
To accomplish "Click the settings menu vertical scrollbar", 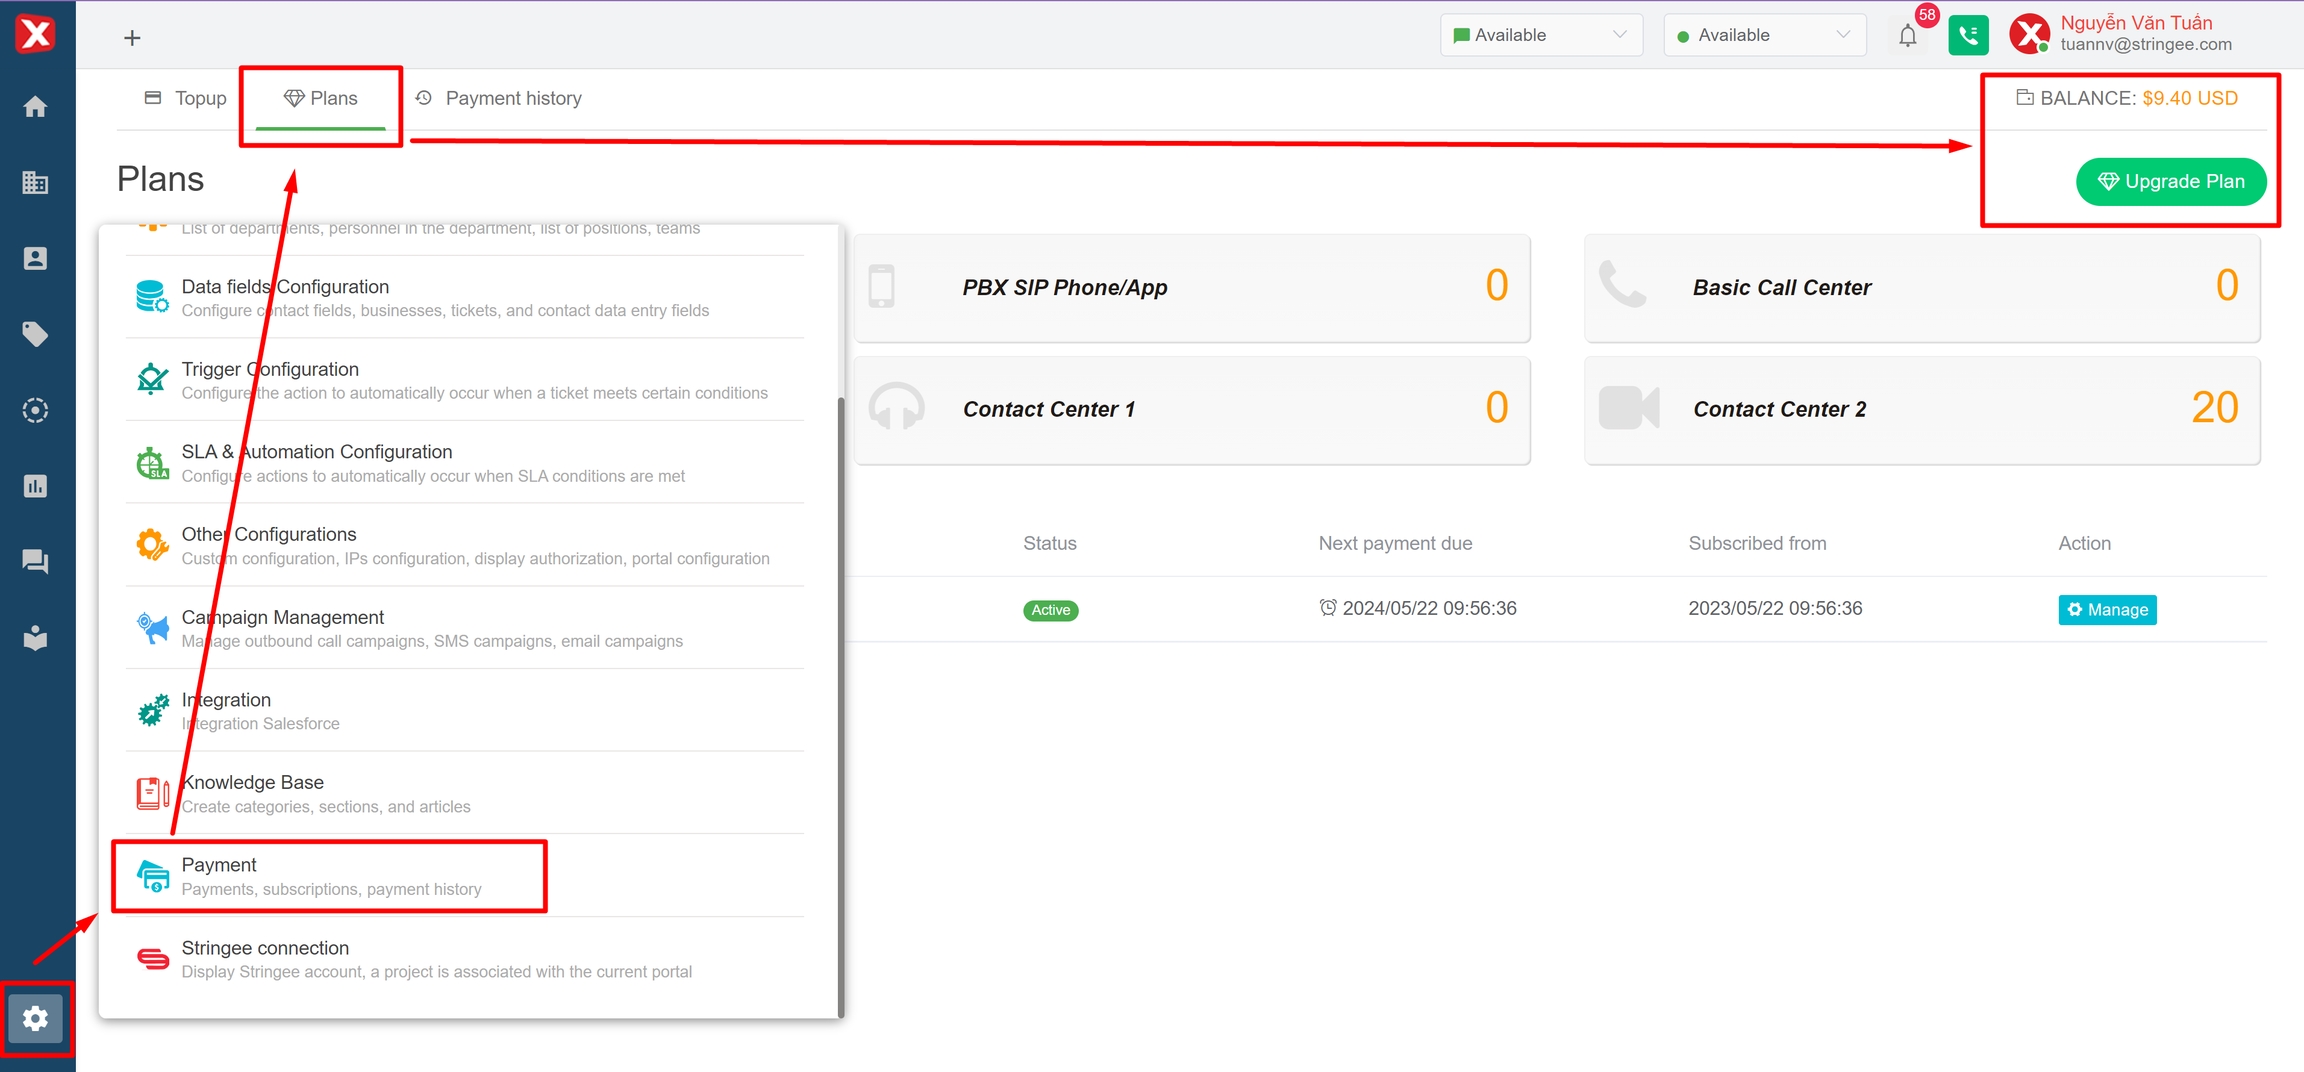I will click(841, 700).
